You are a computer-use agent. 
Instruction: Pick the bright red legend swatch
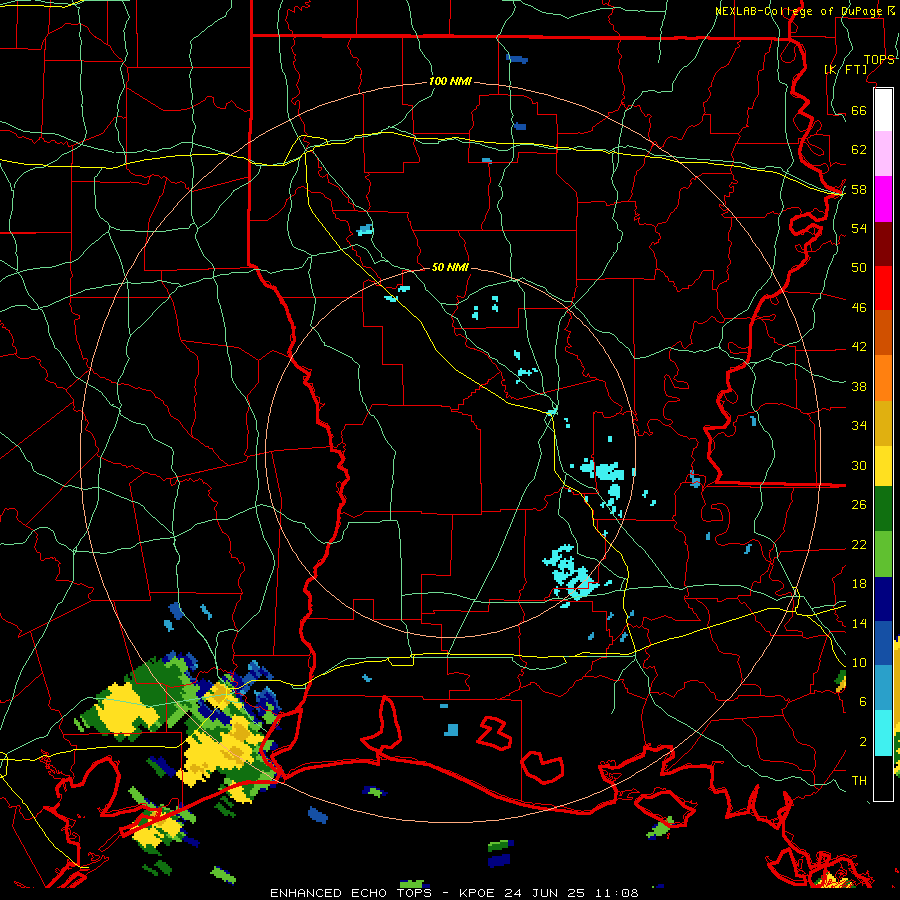[x=883, y=288]
